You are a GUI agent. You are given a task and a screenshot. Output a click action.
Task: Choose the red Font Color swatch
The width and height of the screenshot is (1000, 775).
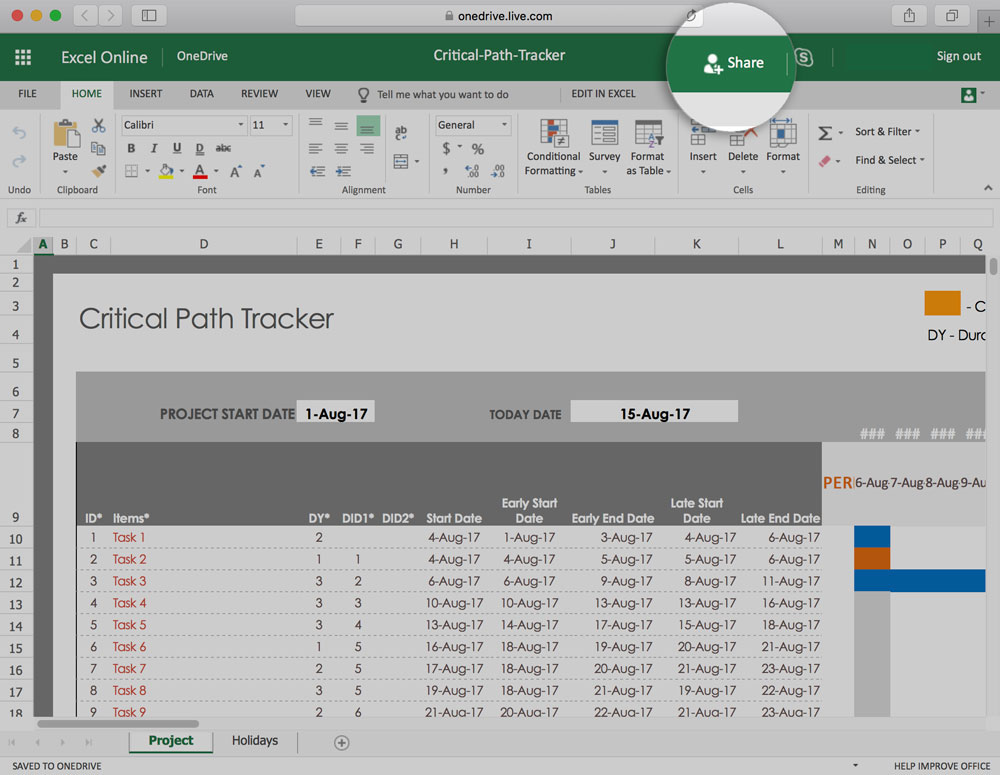(x=199, y=170)
